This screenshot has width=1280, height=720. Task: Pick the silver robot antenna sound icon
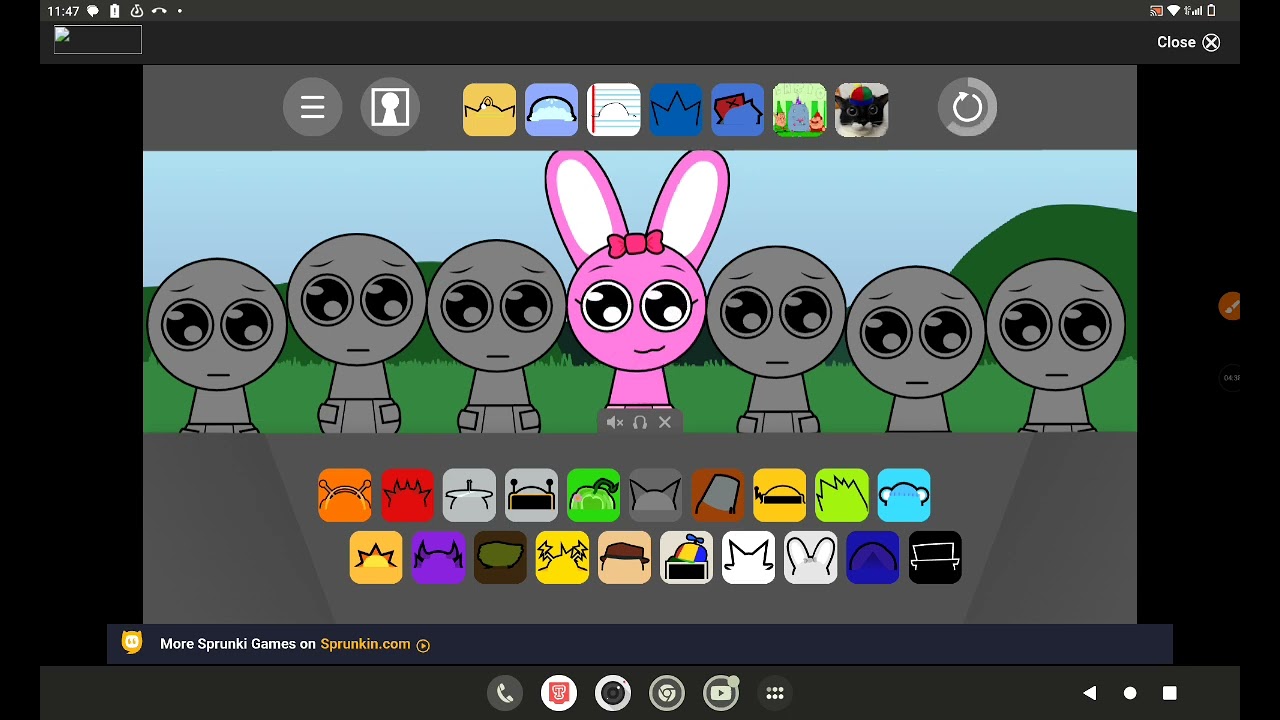click(x=531, y=495)
